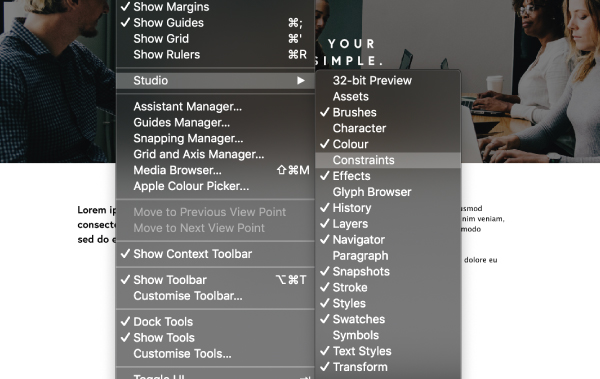Viewport: 600px width, 379px height.
Task: Open Guides Manager dialog
Action: [x=215, y=123]
